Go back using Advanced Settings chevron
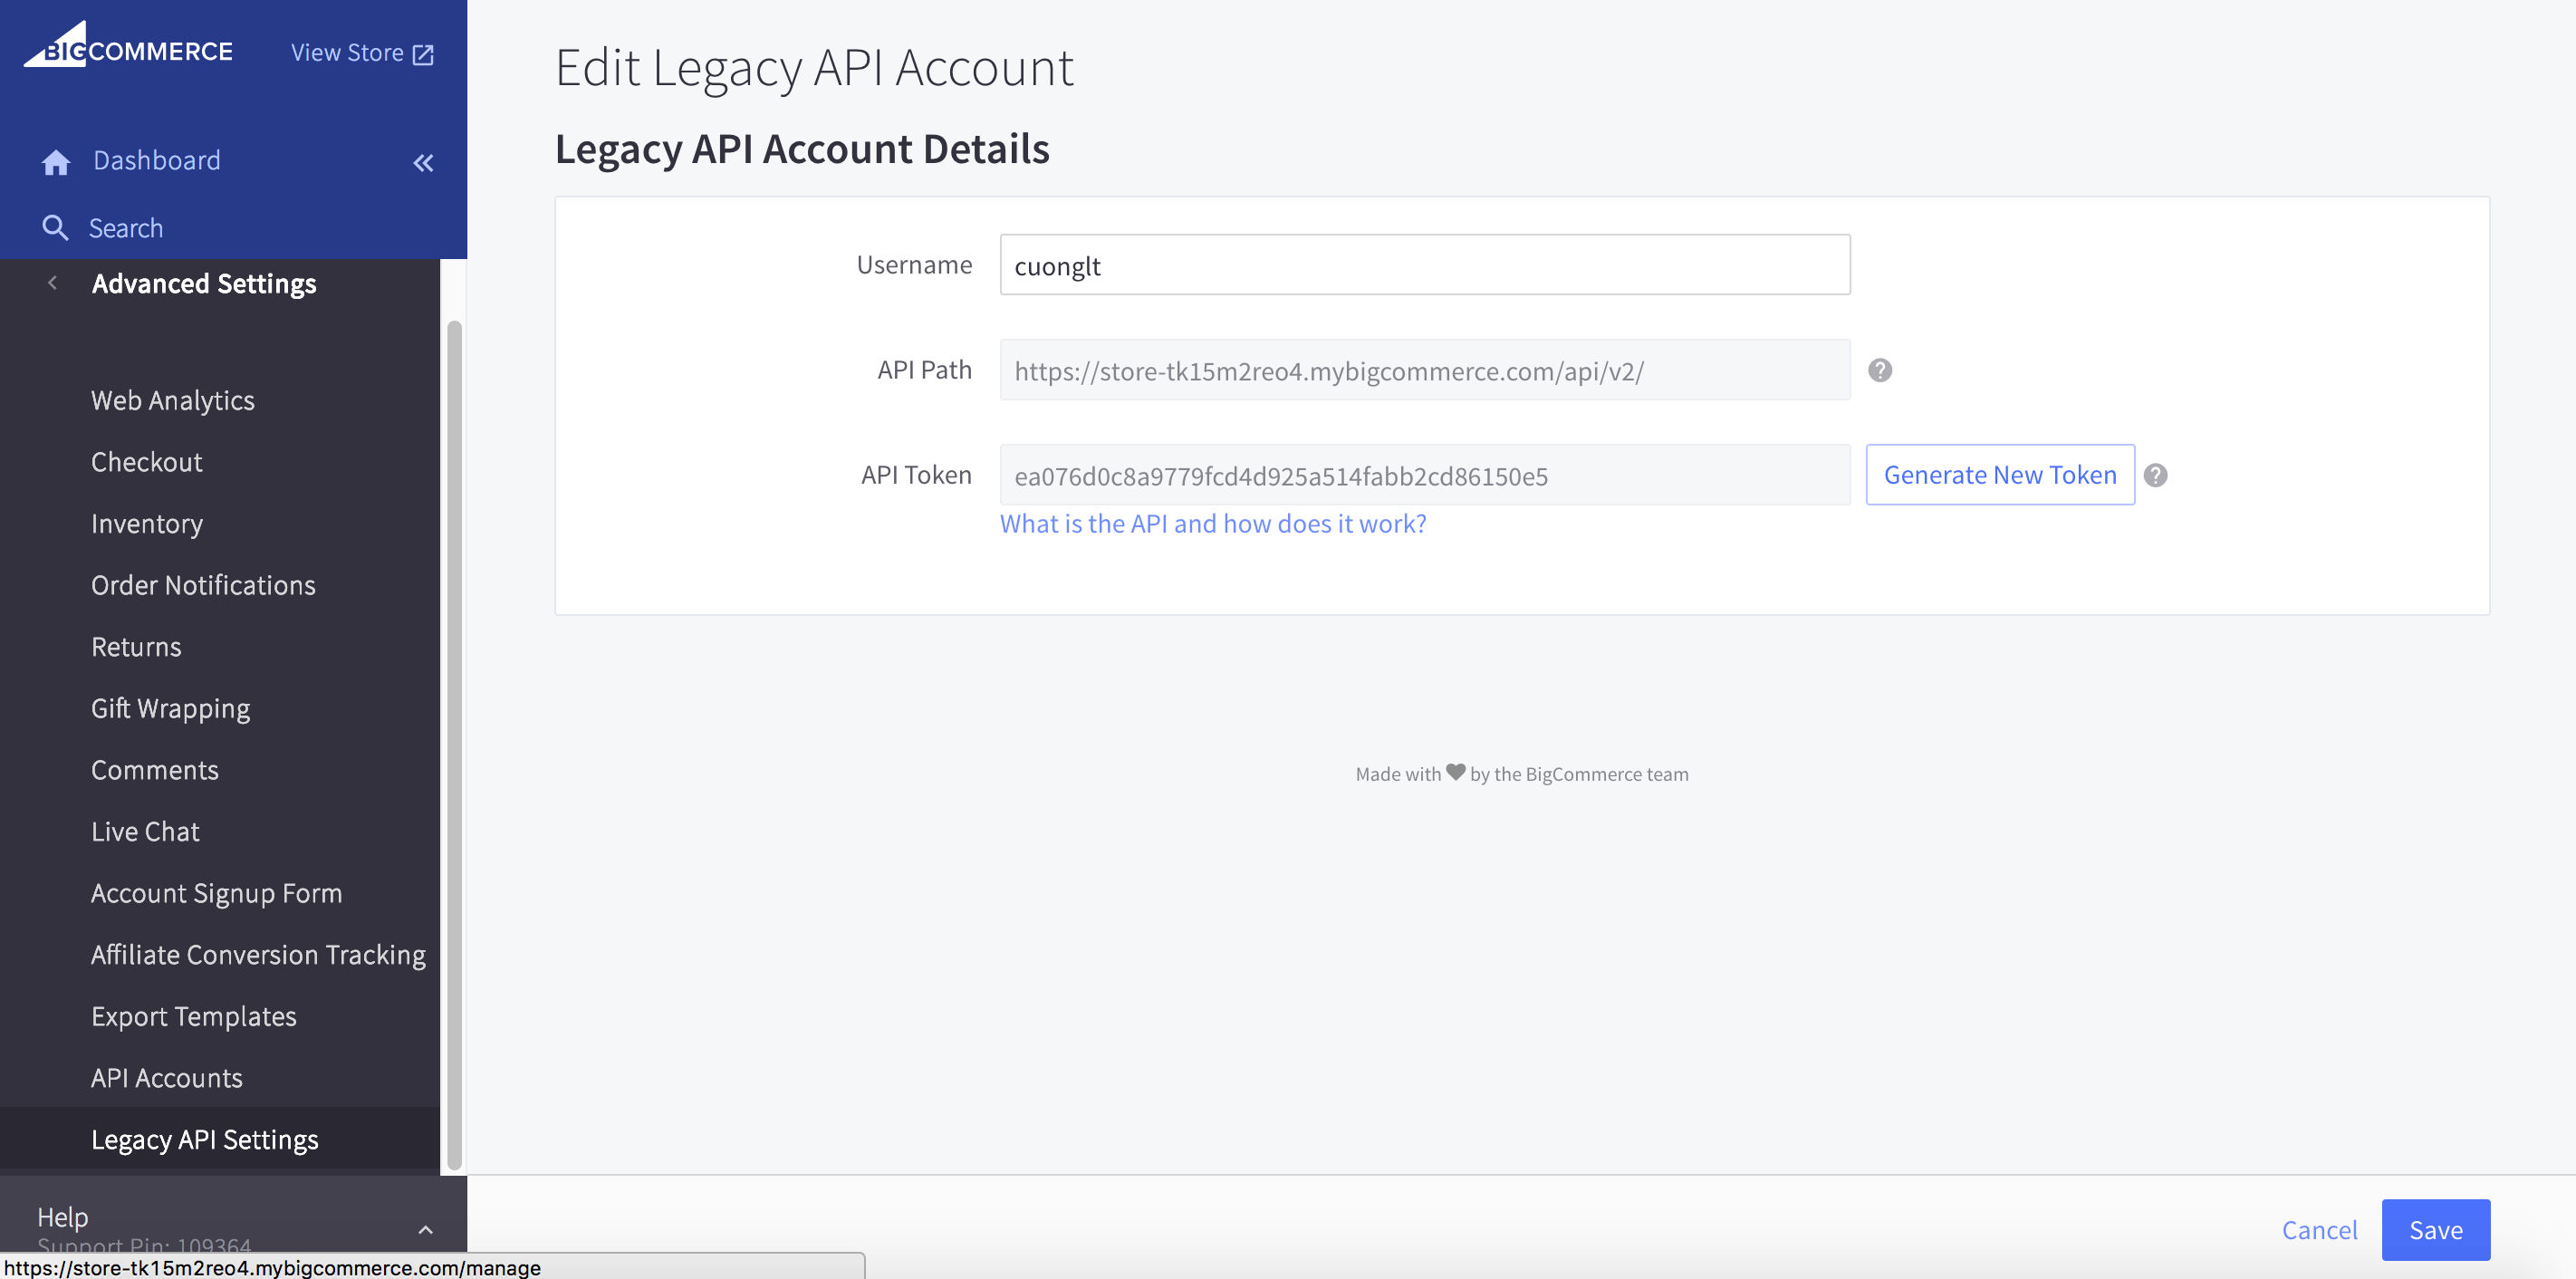The image size is (2576, 1279). [x=53, y=283]
